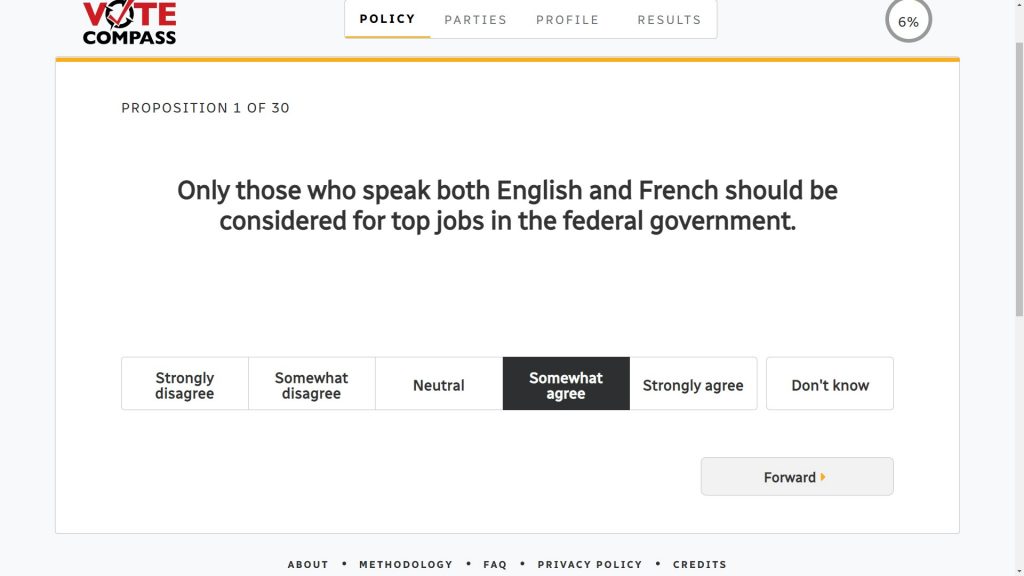Pick the Somewhat agree option
Image resolution: width=1024 pixels, height=576 pixels.
pos(566,385)
